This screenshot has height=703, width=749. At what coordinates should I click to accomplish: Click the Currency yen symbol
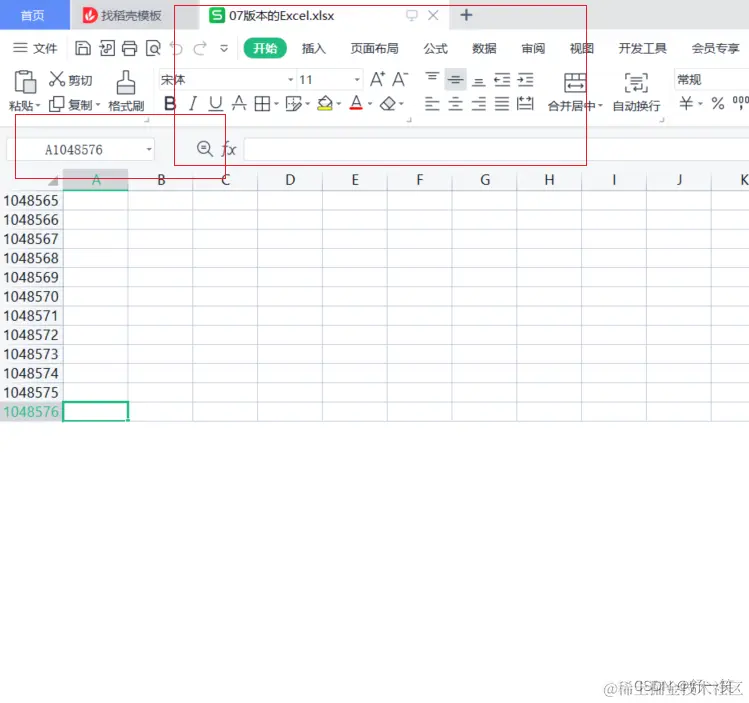(686, 103)
